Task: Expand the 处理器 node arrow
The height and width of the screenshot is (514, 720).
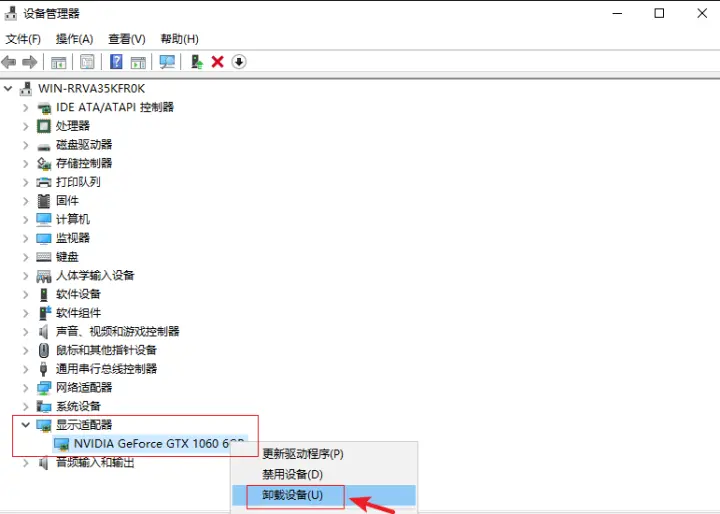Action: click(26, 126)
